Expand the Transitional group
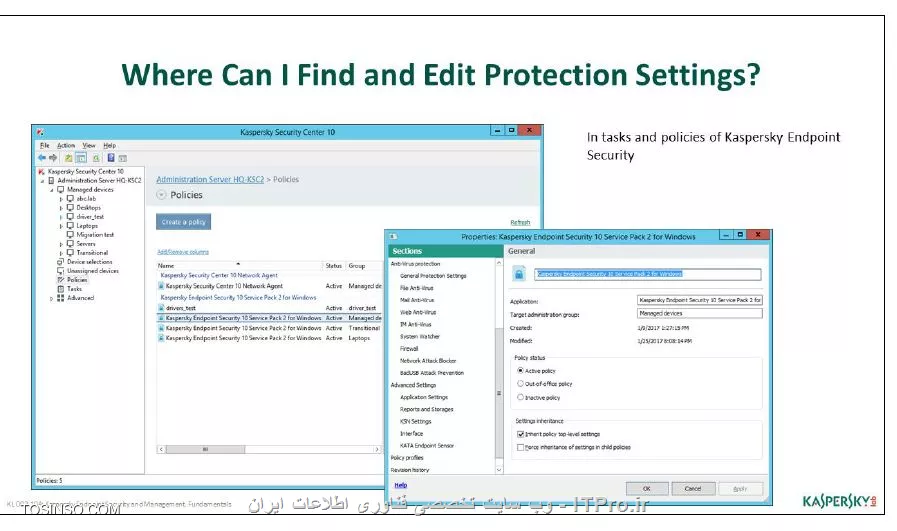This screenshot has height=531, width=897. point(61,253)
